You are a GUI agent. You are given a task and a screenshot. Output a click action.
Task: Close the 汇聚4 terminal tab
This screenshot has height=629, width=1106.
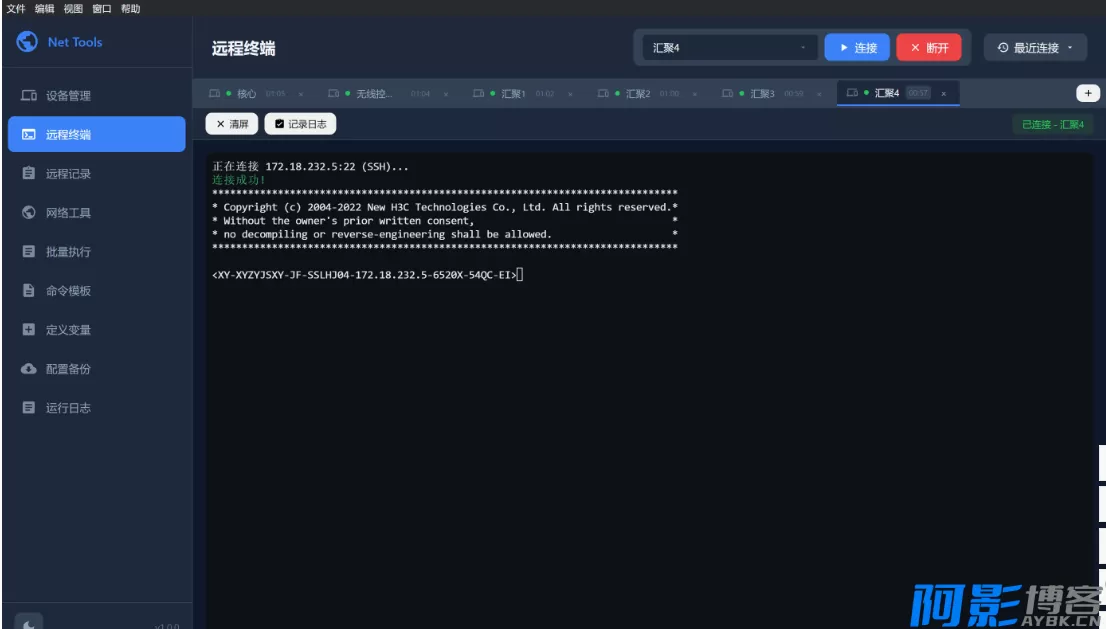point(943,94)
